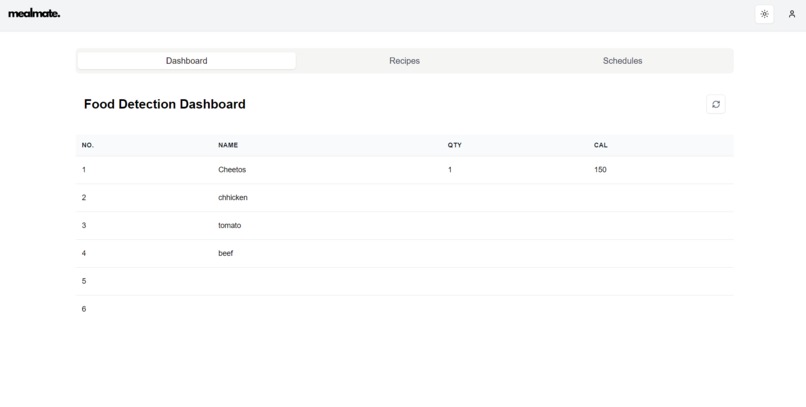
Task: Select the chhicken name cell
Action: (x=232, y=197)
